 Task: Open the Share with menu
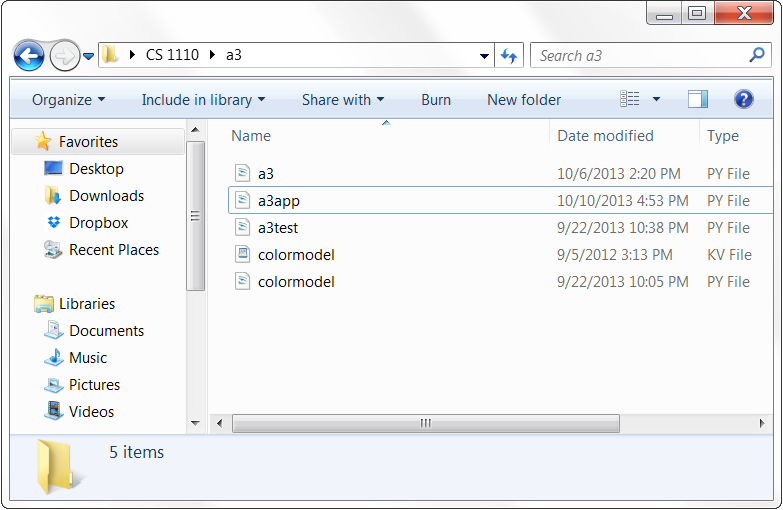[x=343, y=100]
